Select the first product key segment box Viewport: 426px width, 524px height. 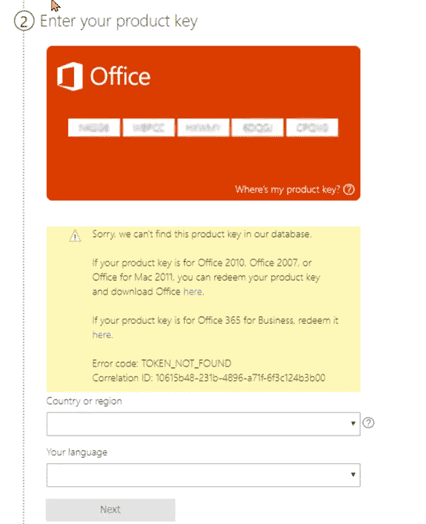click(x=94, y=128)
